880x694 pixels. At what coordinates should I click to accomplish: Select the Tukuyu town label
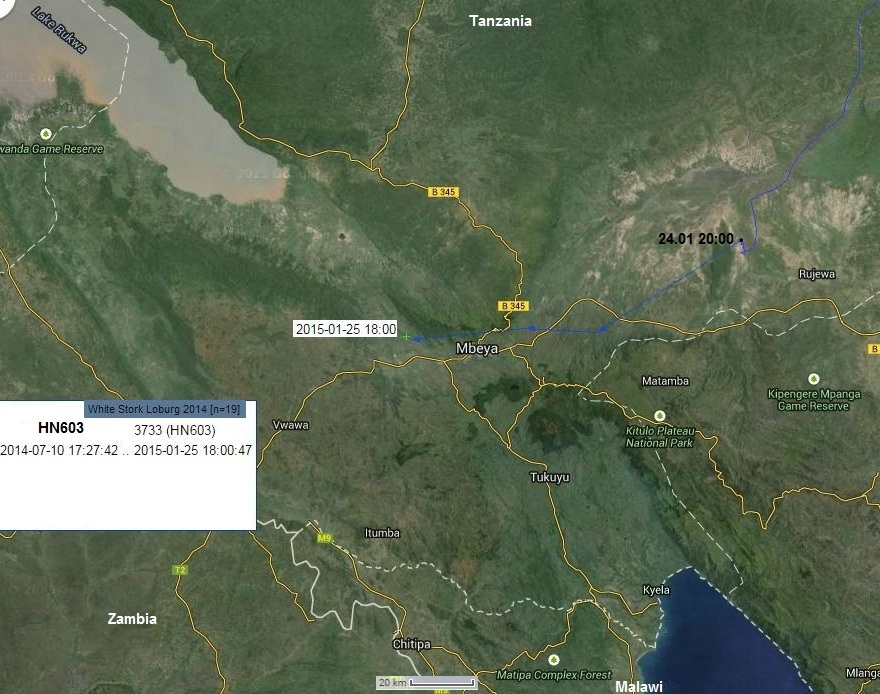coord(549,477)
